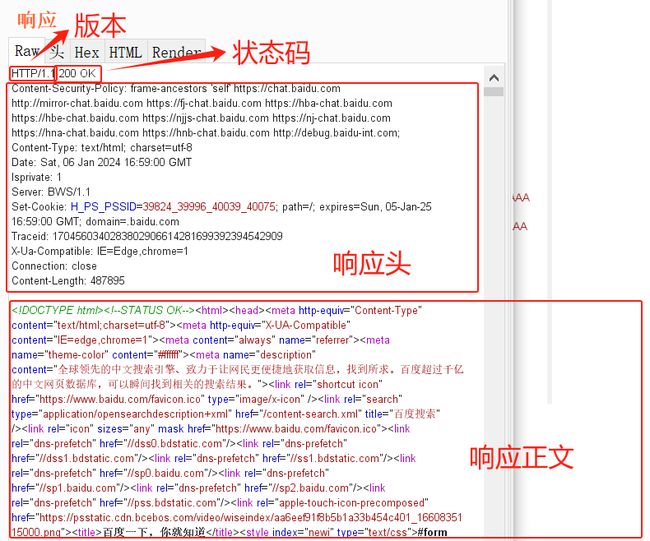The height and width of the screenshot is (541, 650).
Task: Click the apple-touch-icon-precomposed rel text
Action: click(352, 503)
